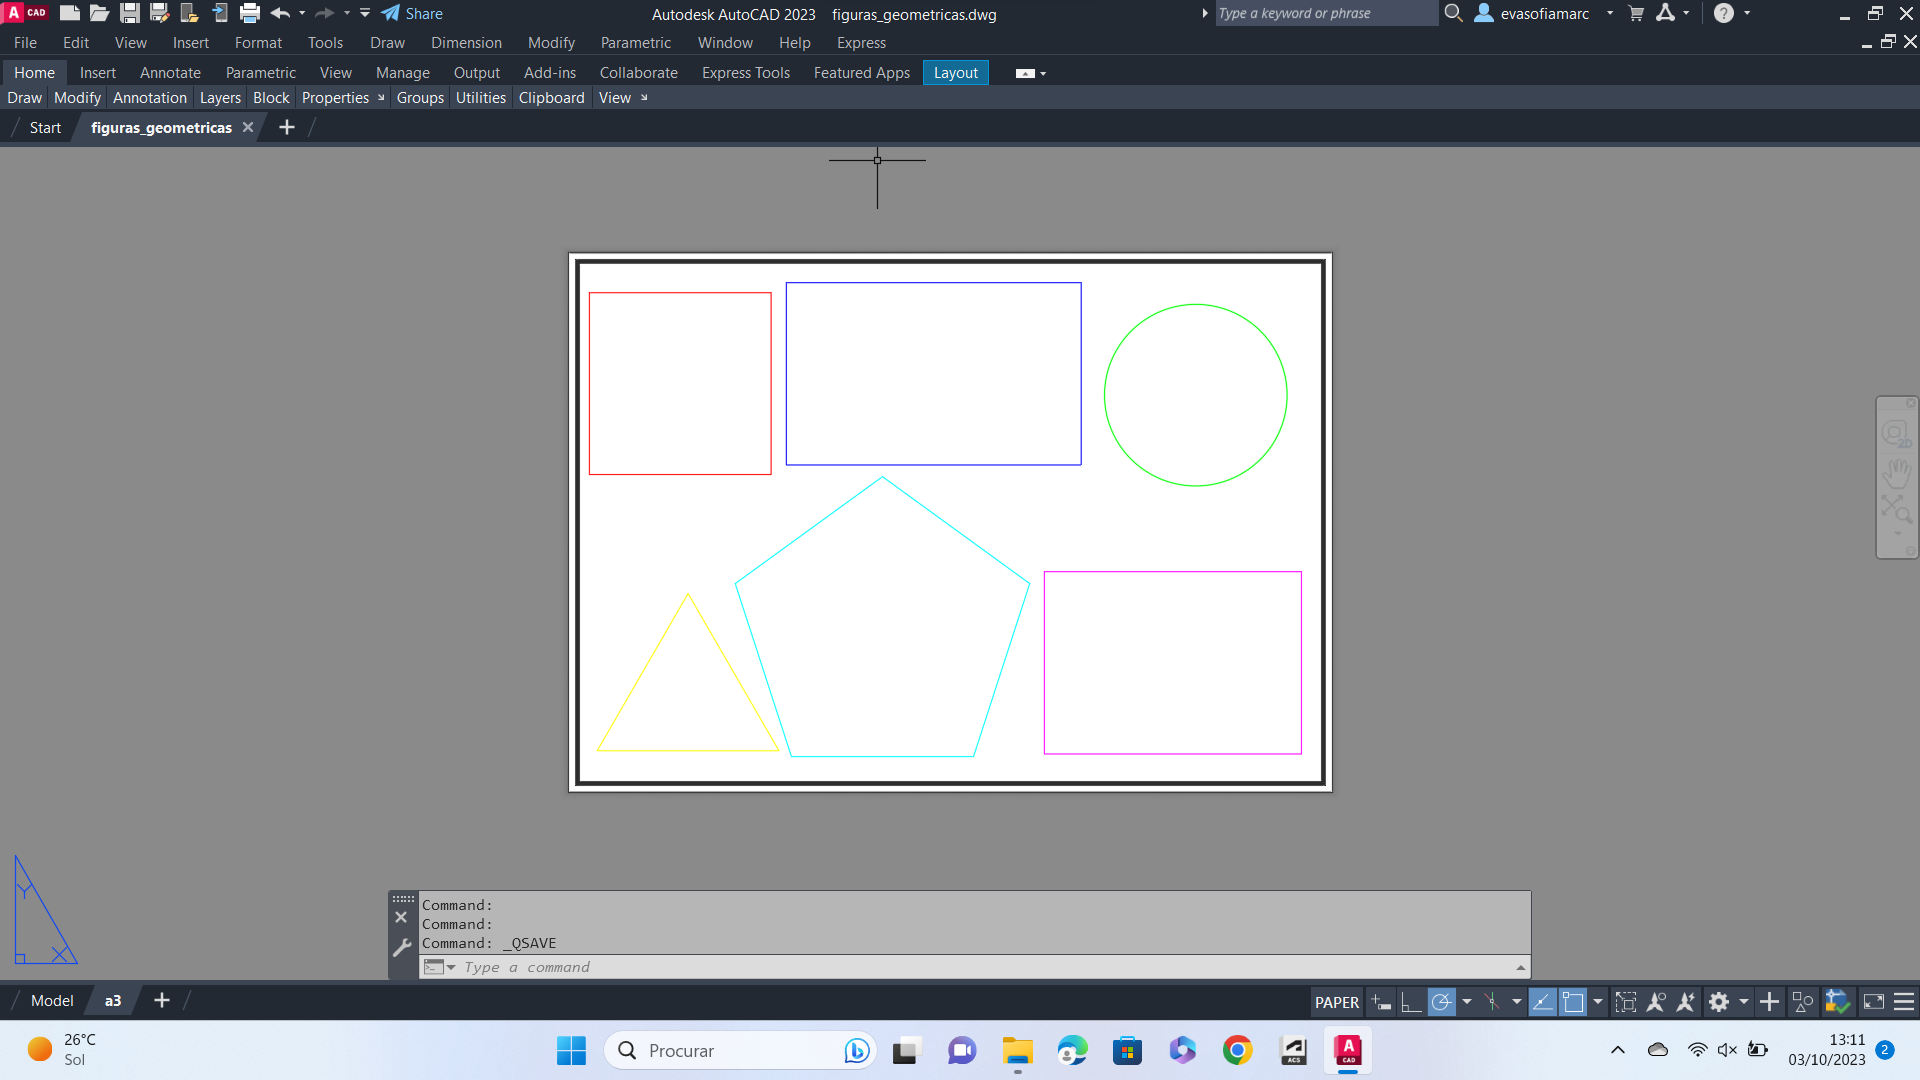This screenshot has width=1920, height=1080.
Task: Click the Autodesk App Store cart icon
Action: 1636,13
